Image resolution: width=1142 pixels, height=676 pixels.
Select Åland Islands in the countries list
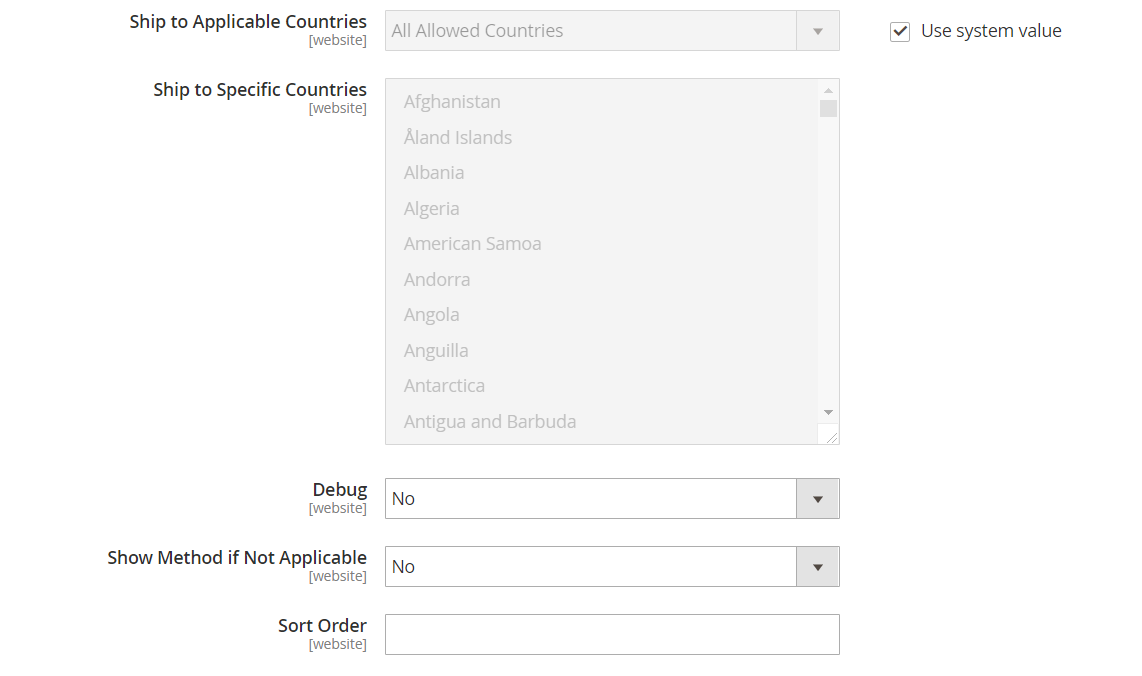pos(458,138)
